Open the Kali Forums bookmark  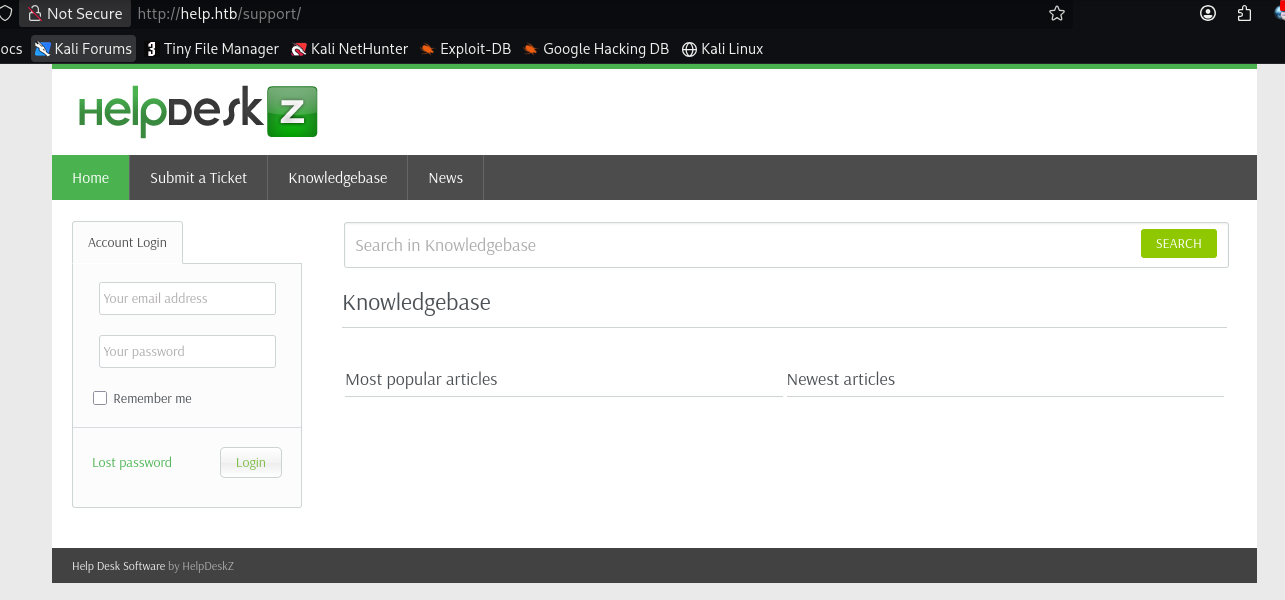84,49
